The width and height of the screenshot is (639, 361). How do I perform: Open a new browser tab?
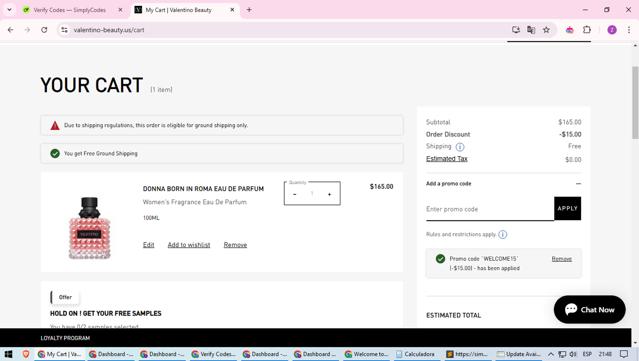click(249, 10)
